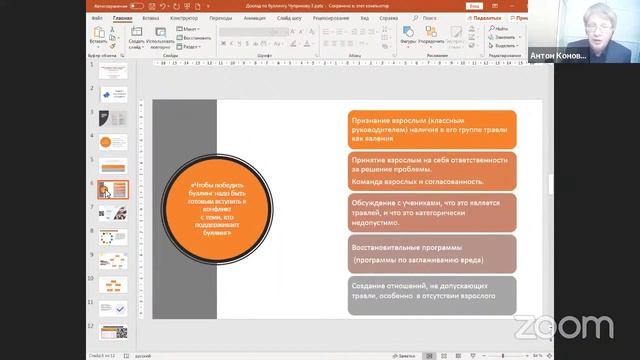Click the fit slide to window icon
Image resolution: width=640 pixels, height=360 pixels.
549,356
